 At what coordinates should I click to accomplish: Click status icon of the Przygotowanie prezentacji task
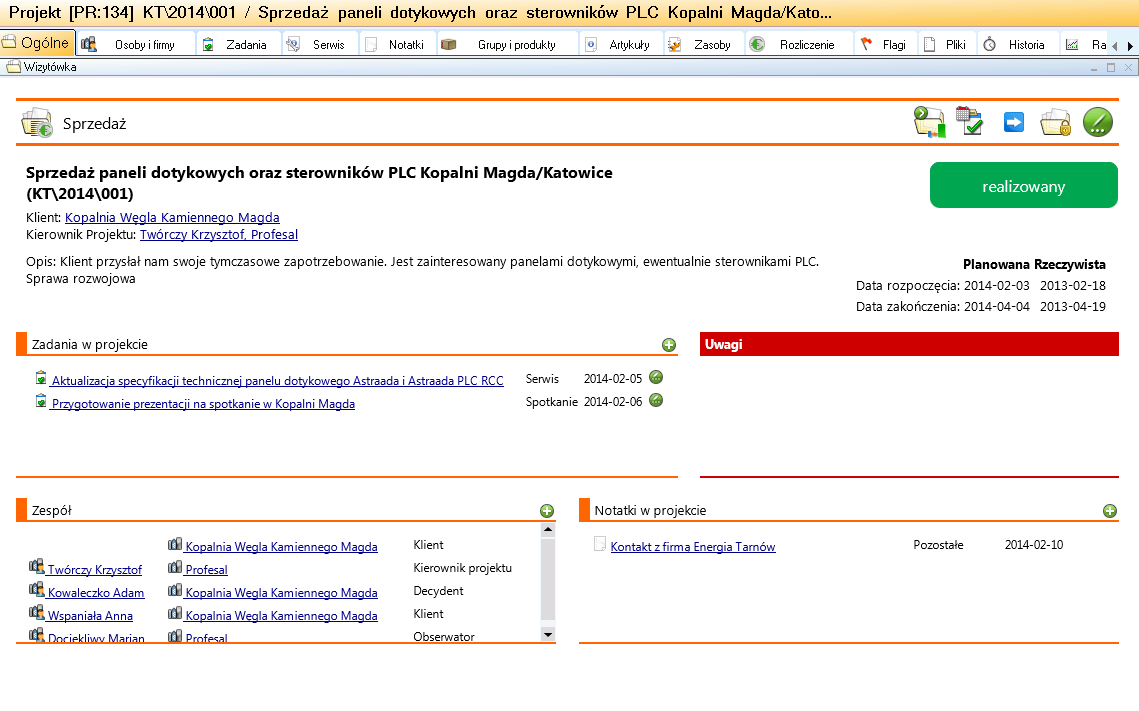[656, 400]
